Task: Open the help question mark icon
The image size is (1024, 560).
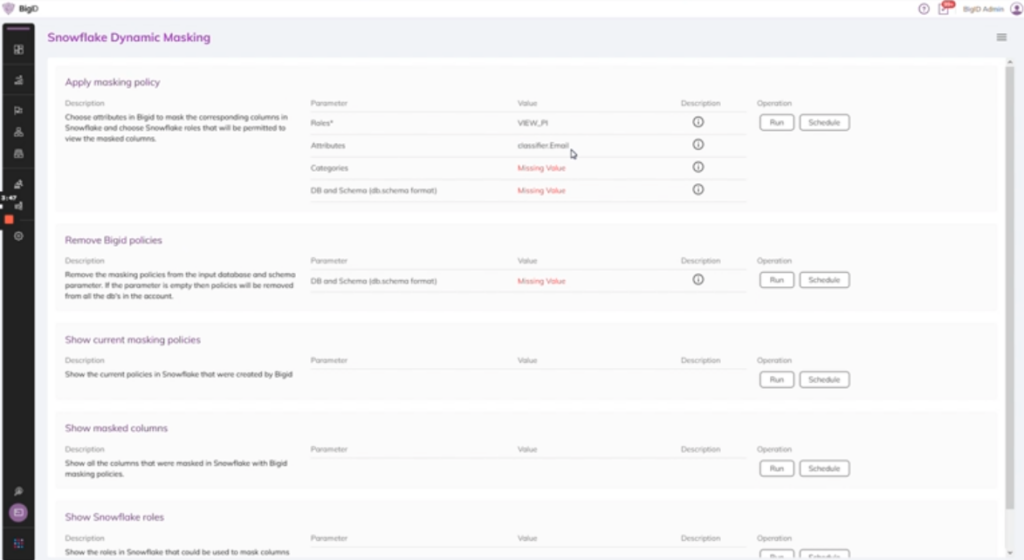Action: [923, 9]
